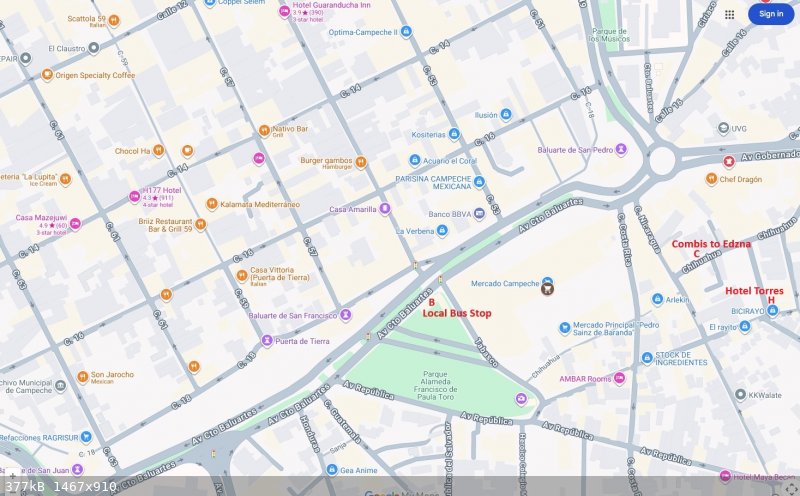Image resolution: width=800 pixels, height=496 pixels.
Task: Click the Hotel Guaranducha Inn listing
Action: pyautogui.click(x=330, y=6)
